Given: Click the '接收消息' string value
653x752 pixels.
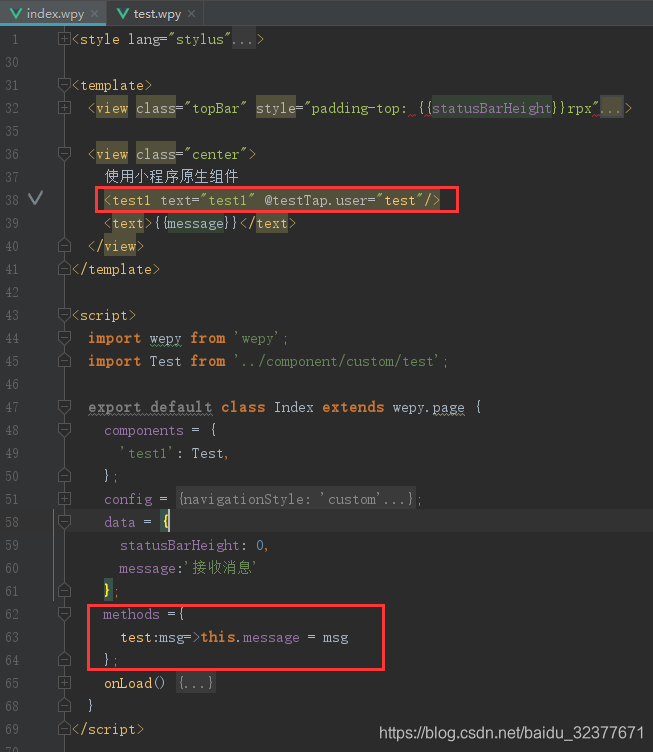Looking at the screenshot, I should coord(220,568).
